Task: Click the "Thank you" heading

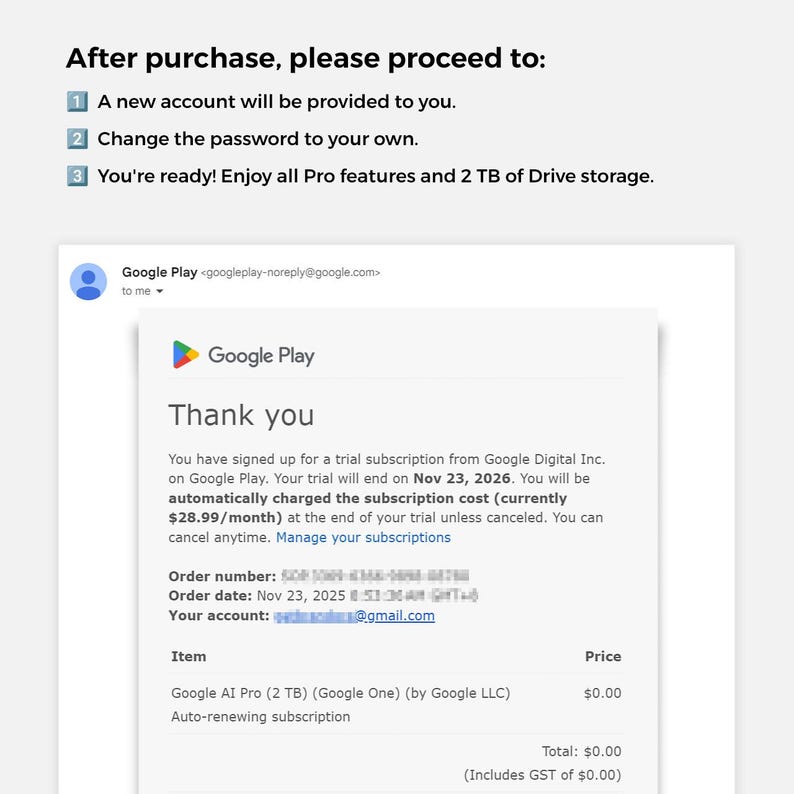Action: pos(241,415)
